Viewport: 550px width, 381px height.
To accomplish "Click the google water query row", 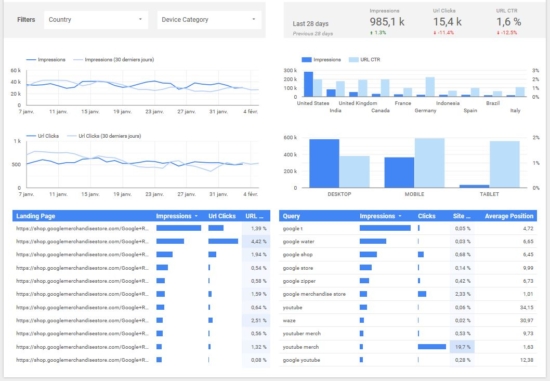I will tap(408, 241).
